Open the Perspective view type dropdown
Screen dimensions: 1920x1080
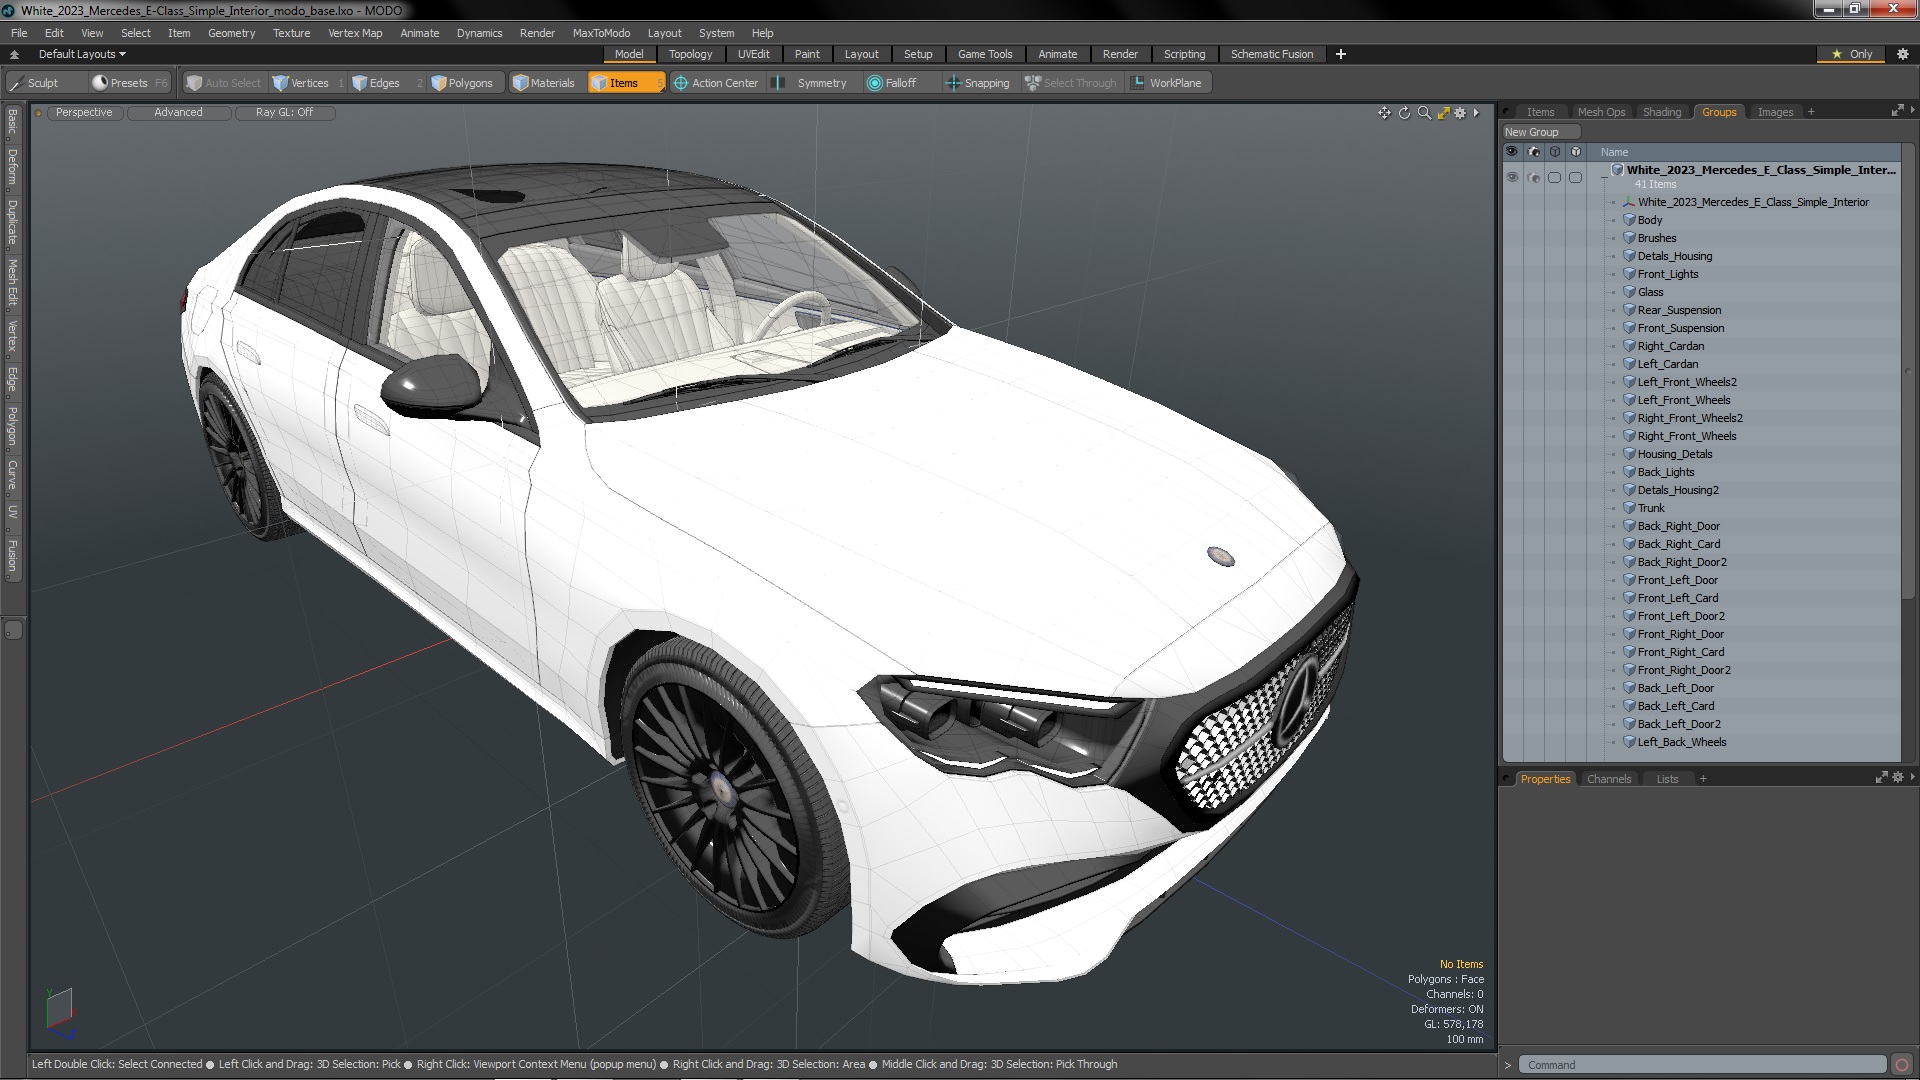84,113
